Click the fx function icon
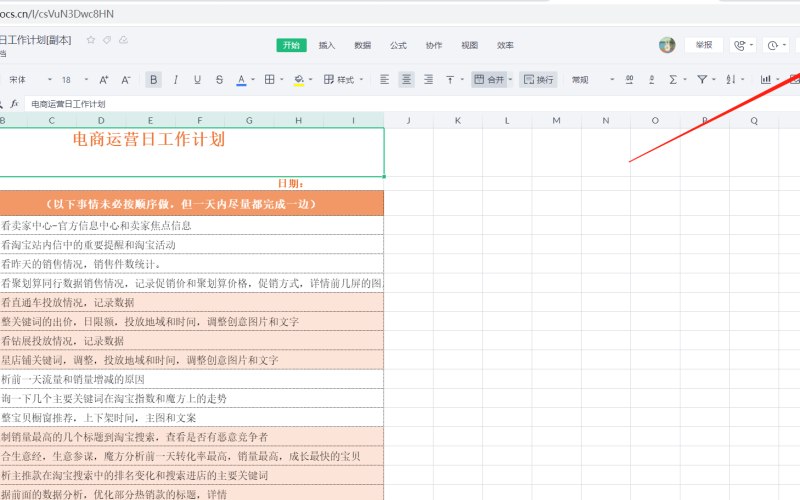 pyautogui.click(x=14, y=104)
